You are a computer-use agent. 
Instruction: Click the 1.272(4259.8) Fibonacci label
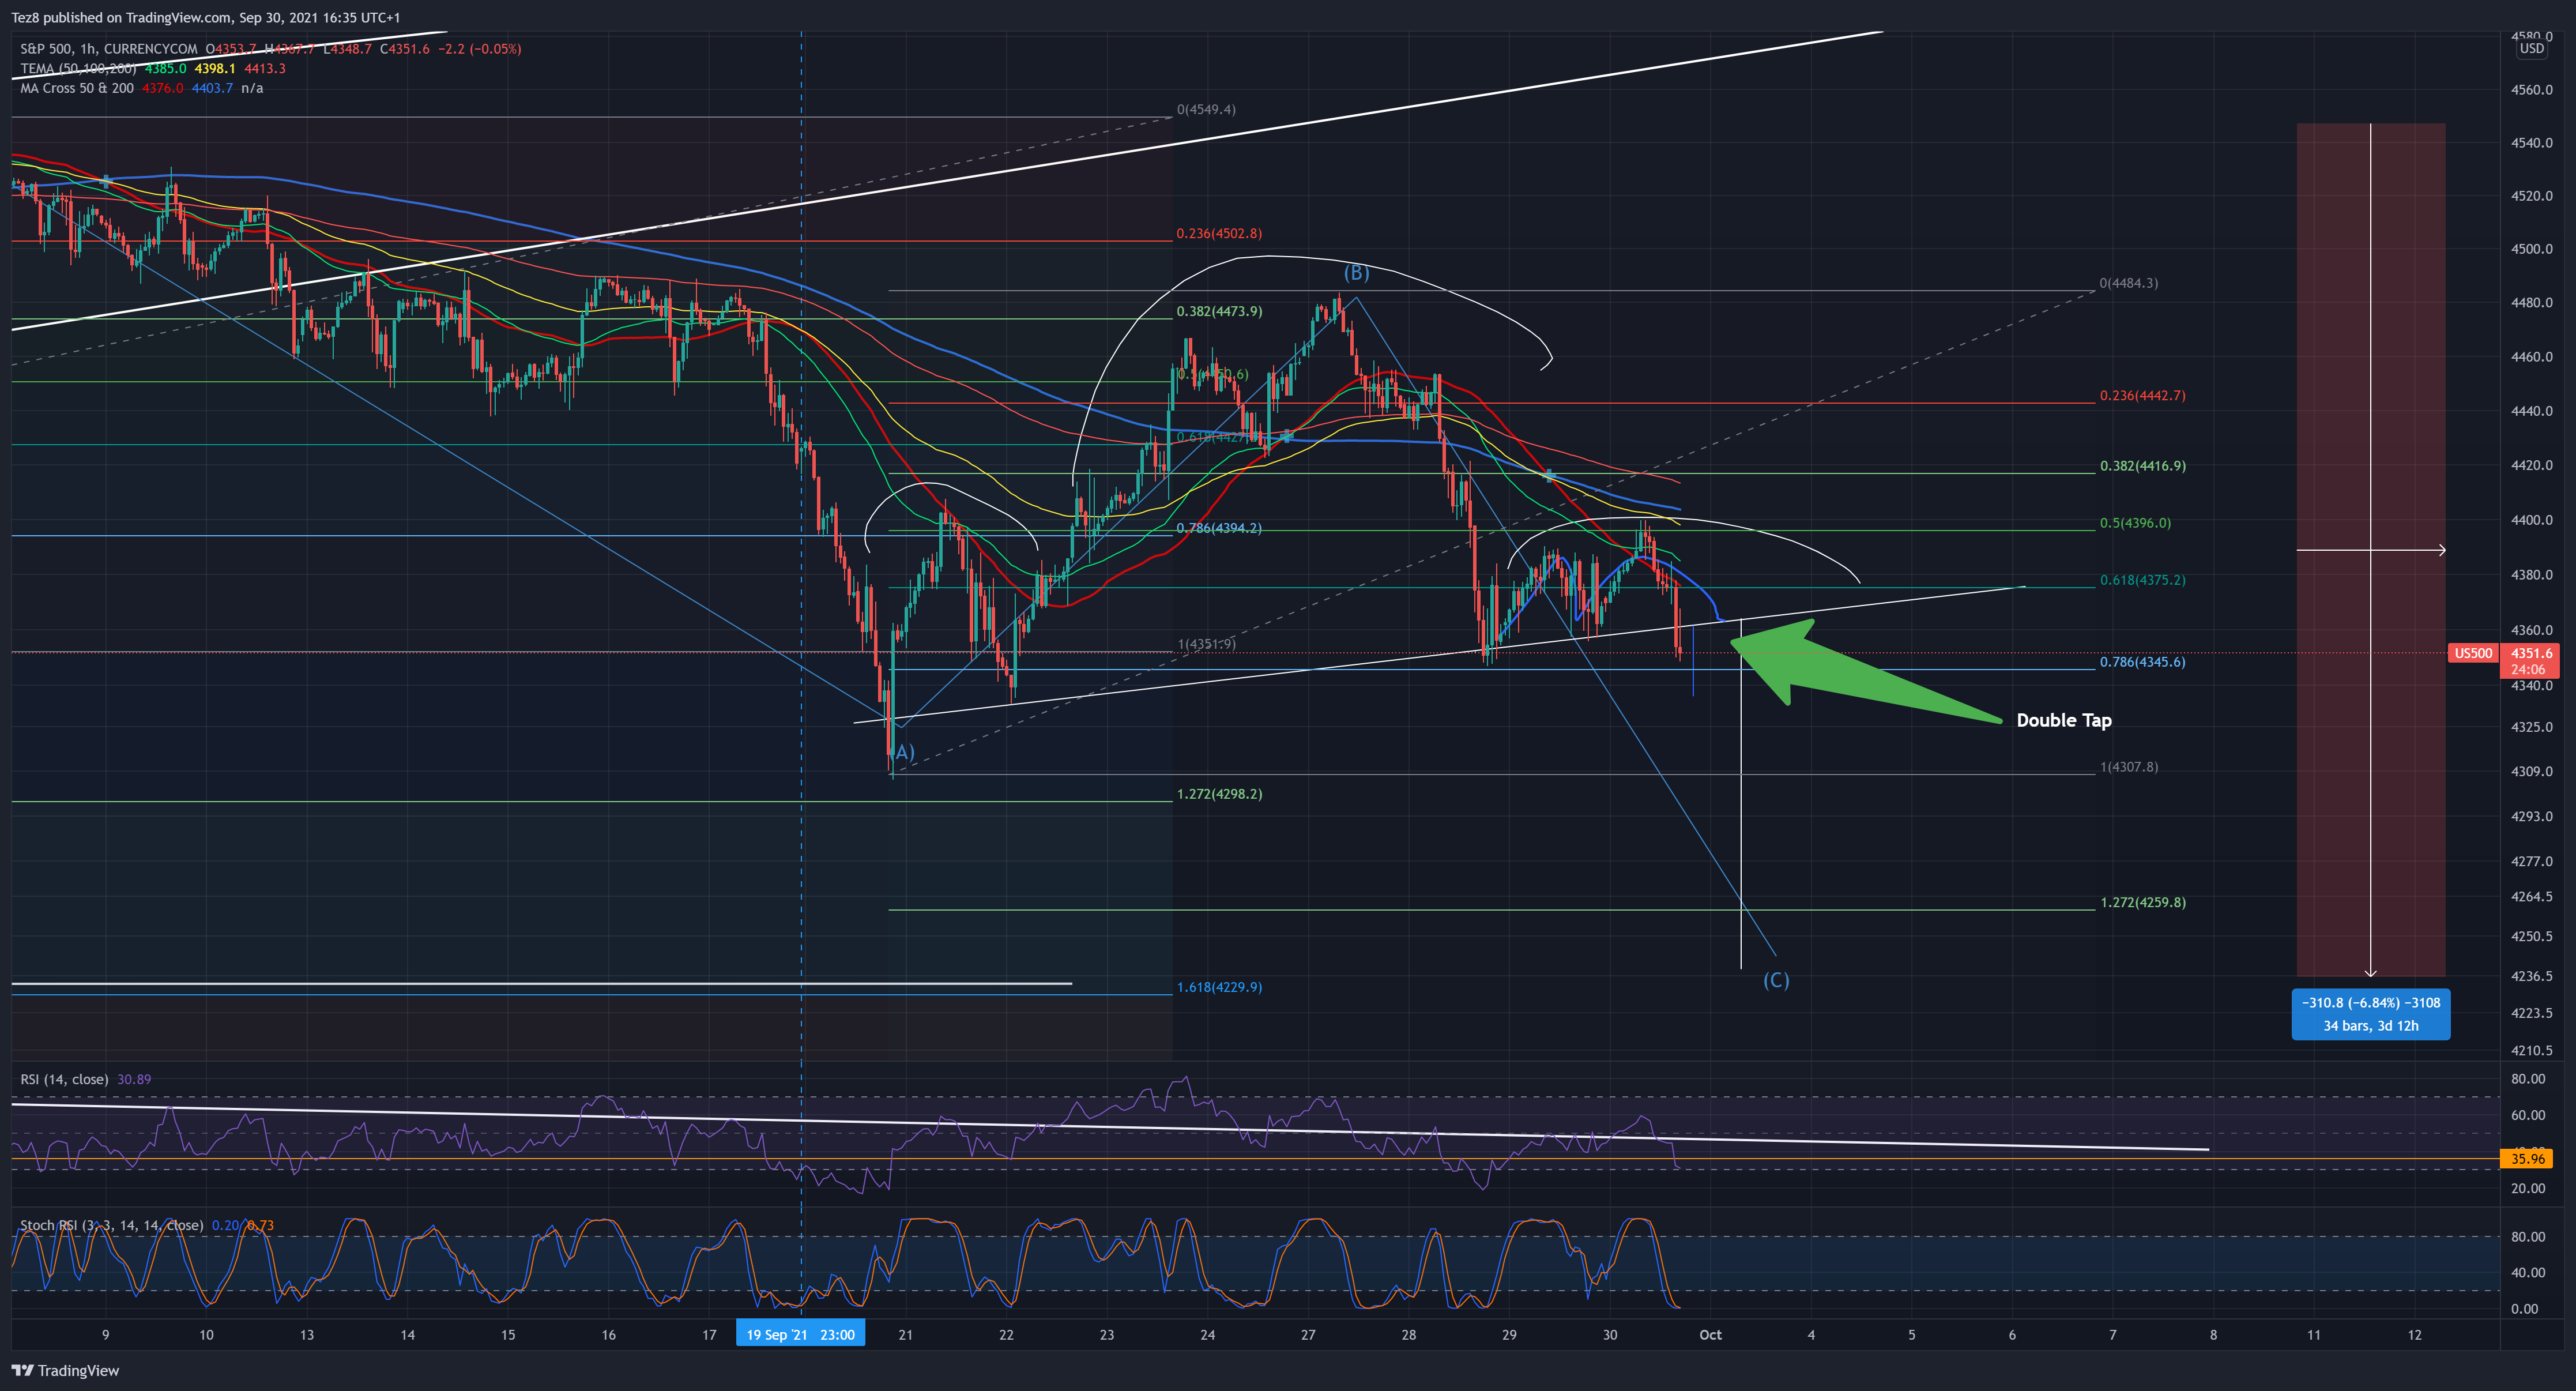(x=2142, y=902)
